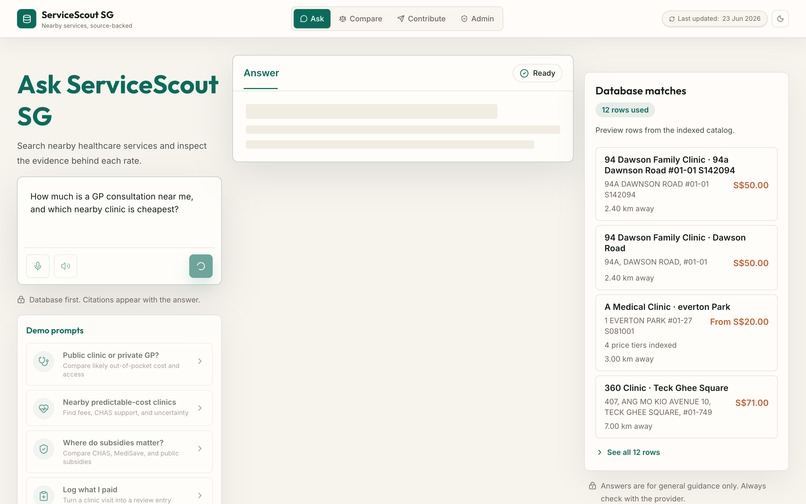Toggle dark mode with the moon icon

click(780, 19)
